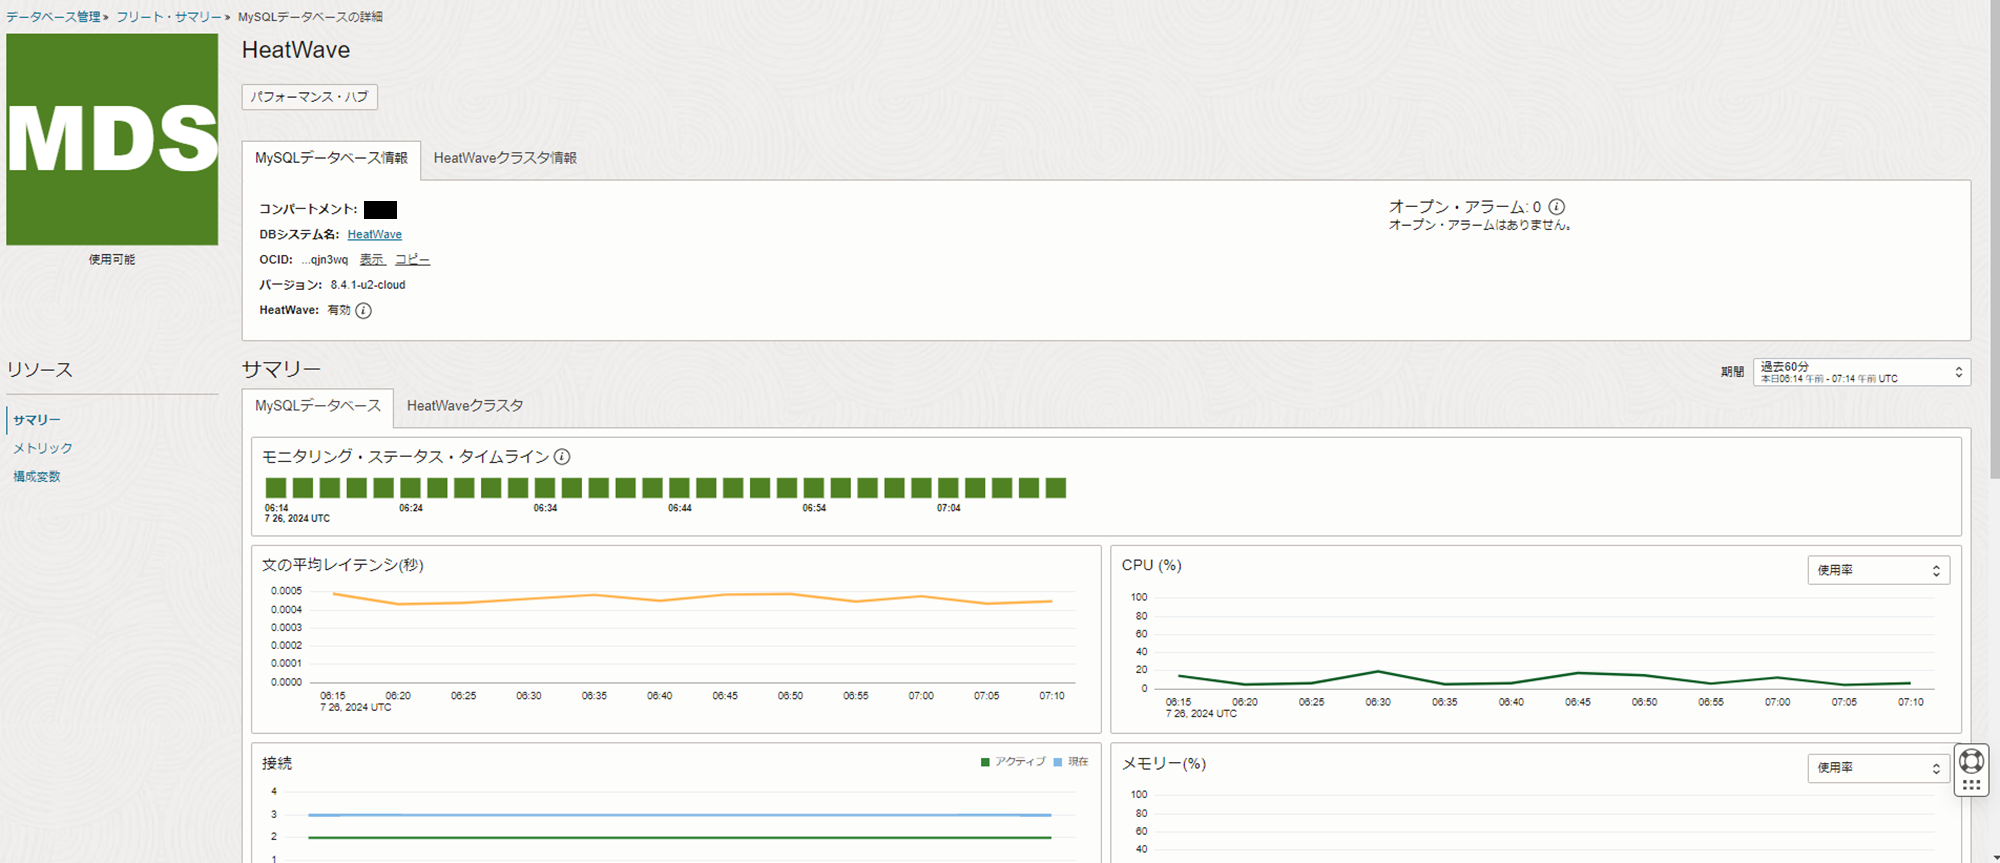Show HeatWave enabled info tooltip icon
Image resolution: width=2000 pixels, height=863 pixels.
[364, 311]
